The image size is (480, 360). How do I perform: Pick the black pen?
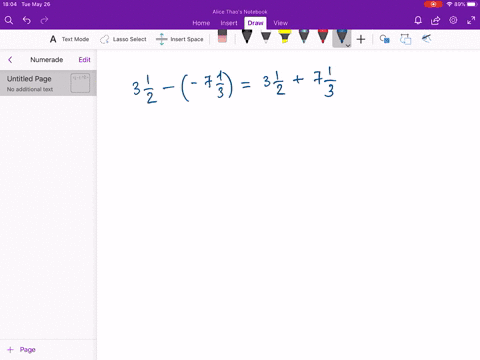point(247,37)
